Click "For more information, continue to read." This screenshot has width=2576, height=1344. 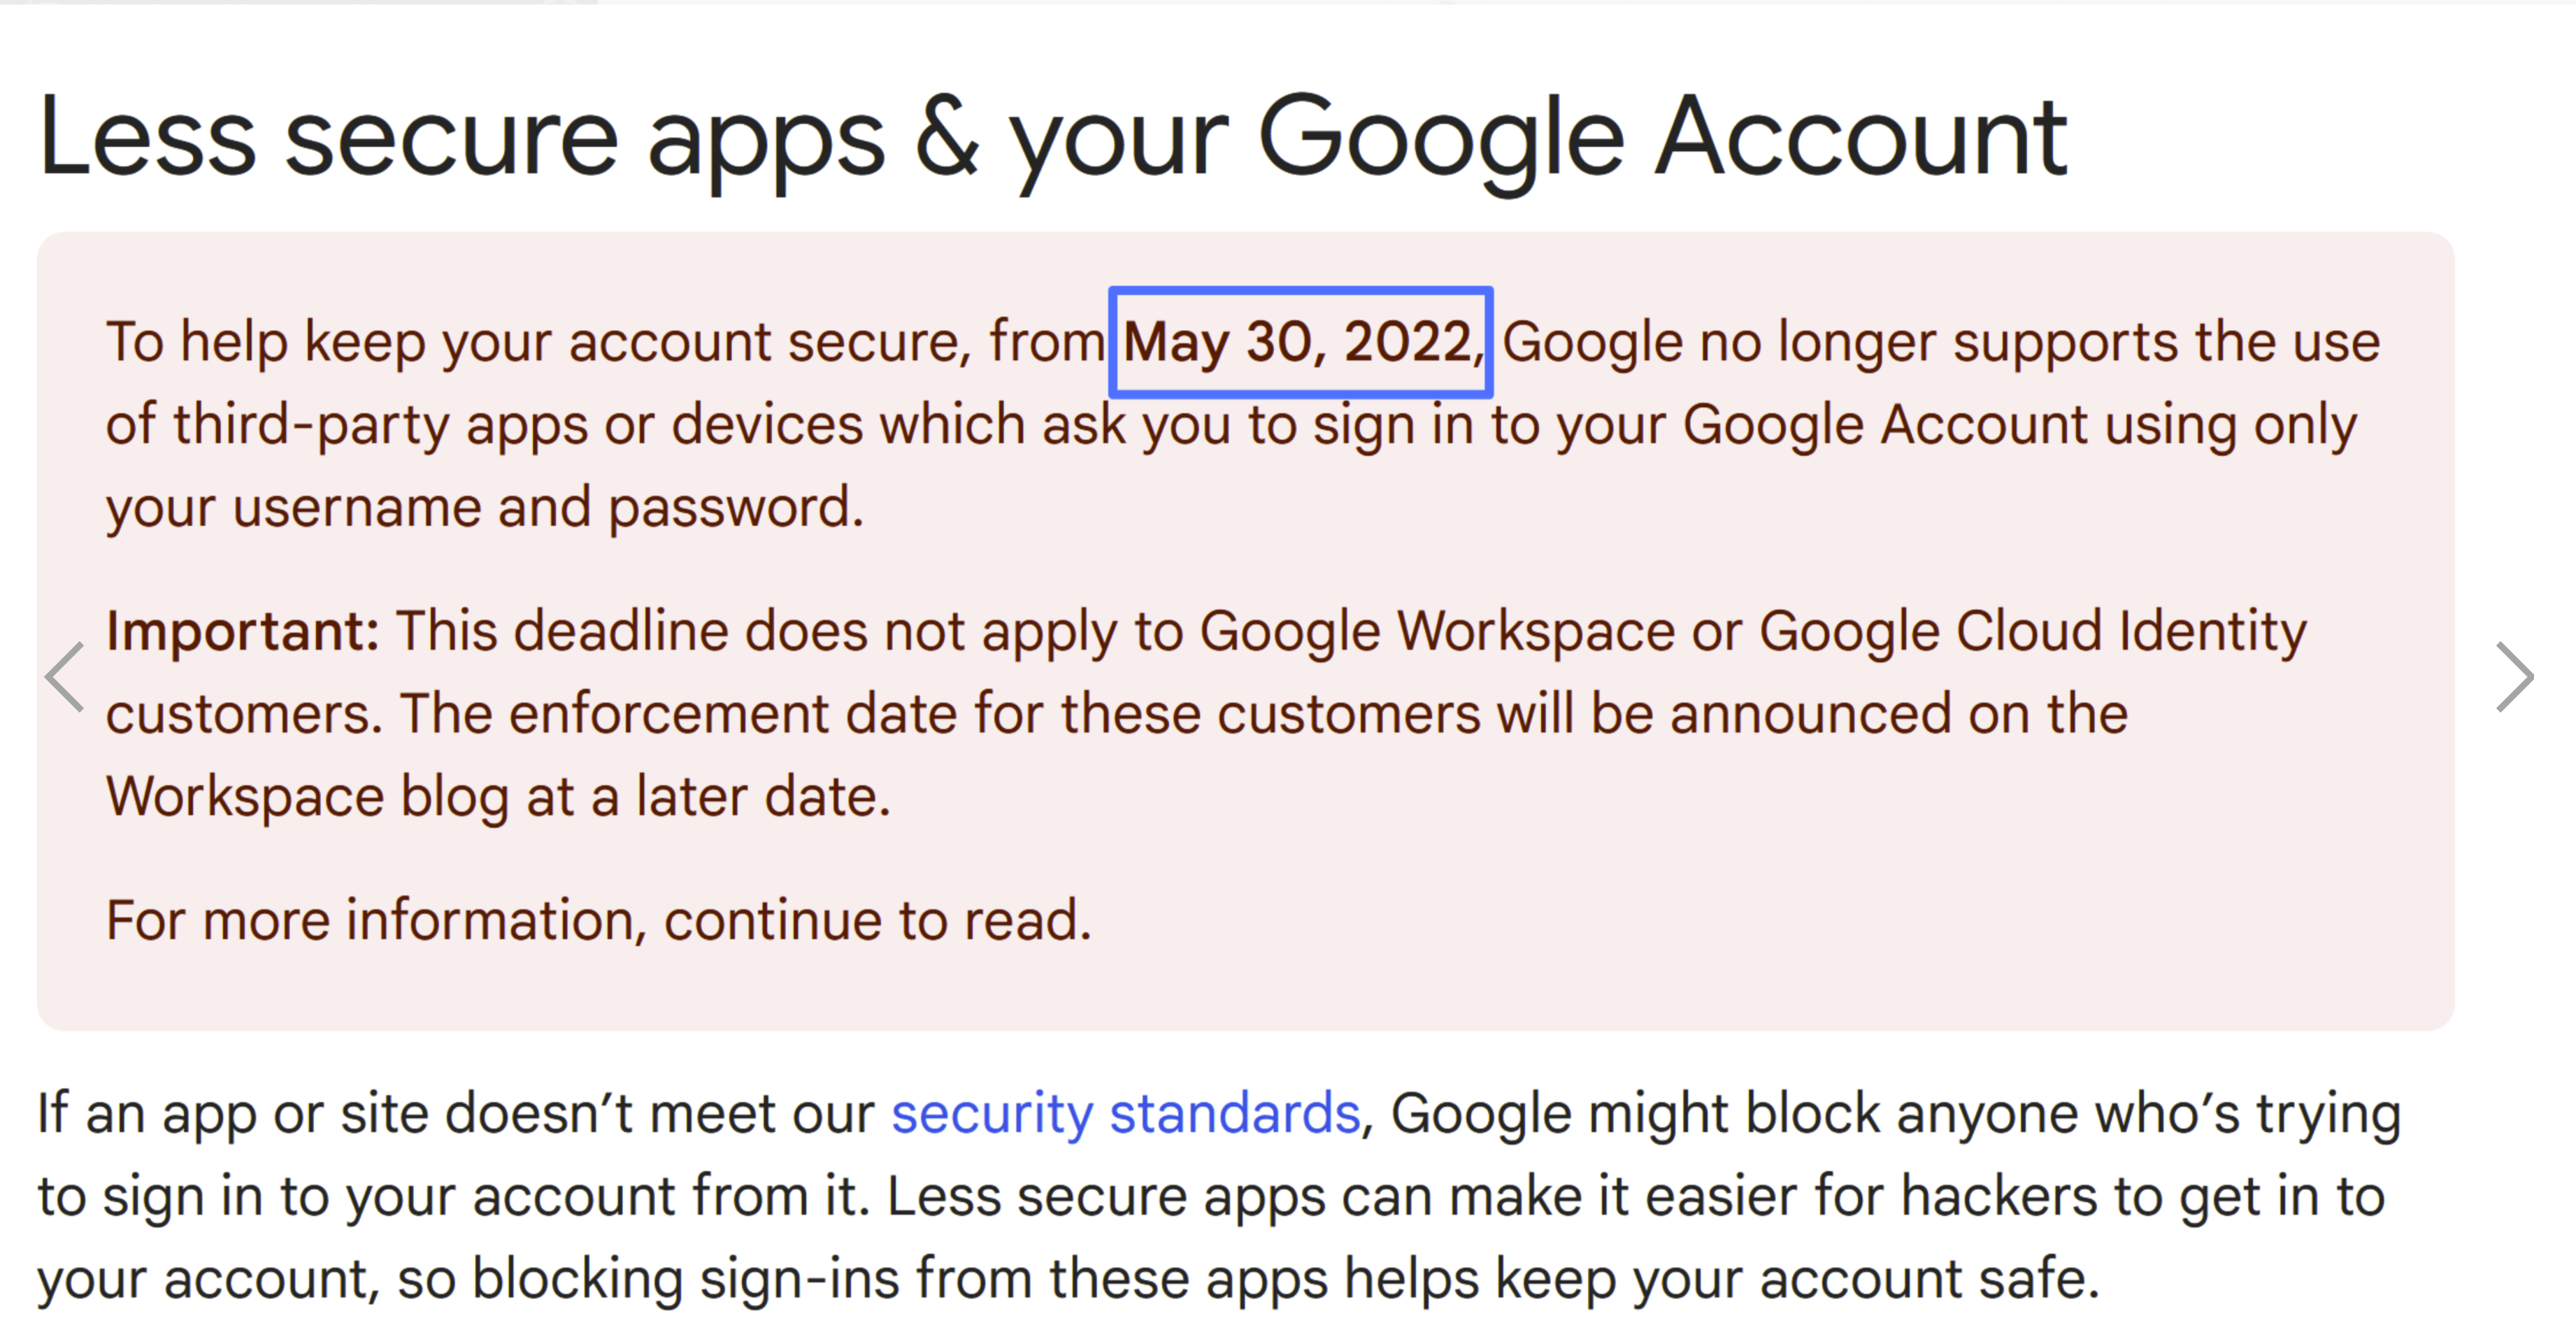(599, 920)
